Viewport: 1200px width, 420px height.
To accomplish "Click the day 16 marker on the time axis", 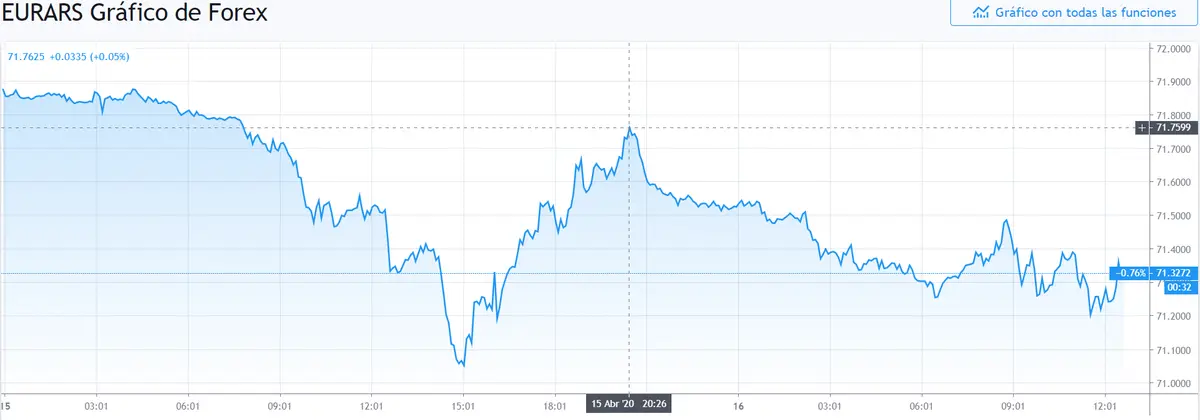I will 736,404.
